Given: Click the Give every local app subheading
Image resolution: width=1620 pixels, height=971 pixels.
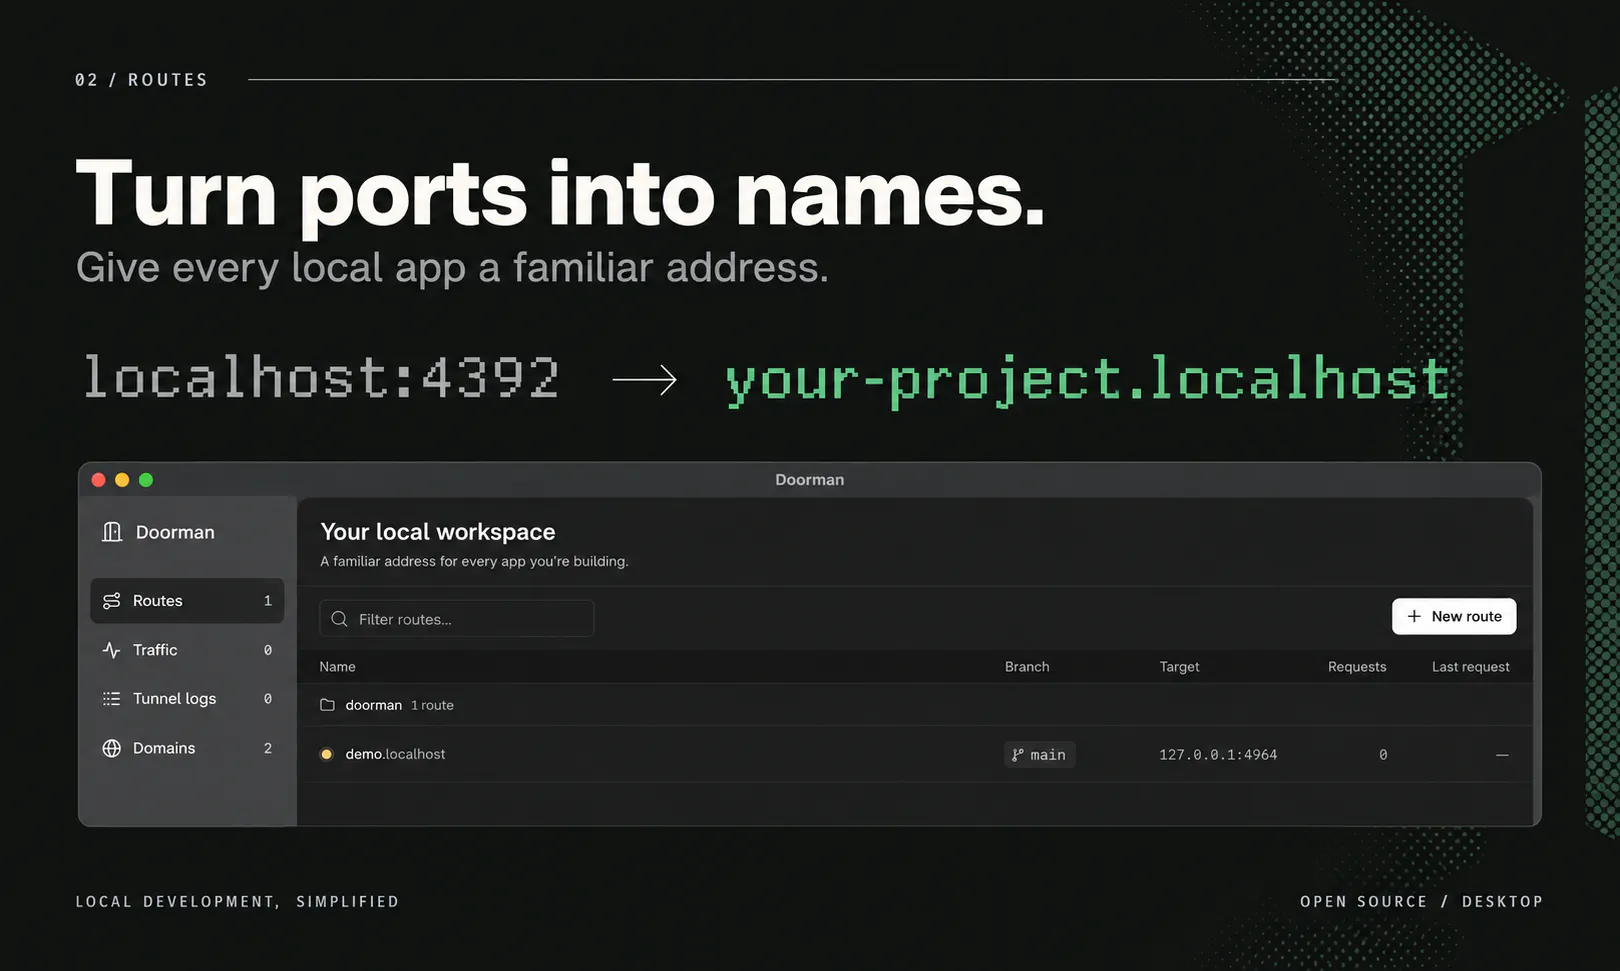Looking at the screenshot, I should pyautogui.click(x=452, y=268).
